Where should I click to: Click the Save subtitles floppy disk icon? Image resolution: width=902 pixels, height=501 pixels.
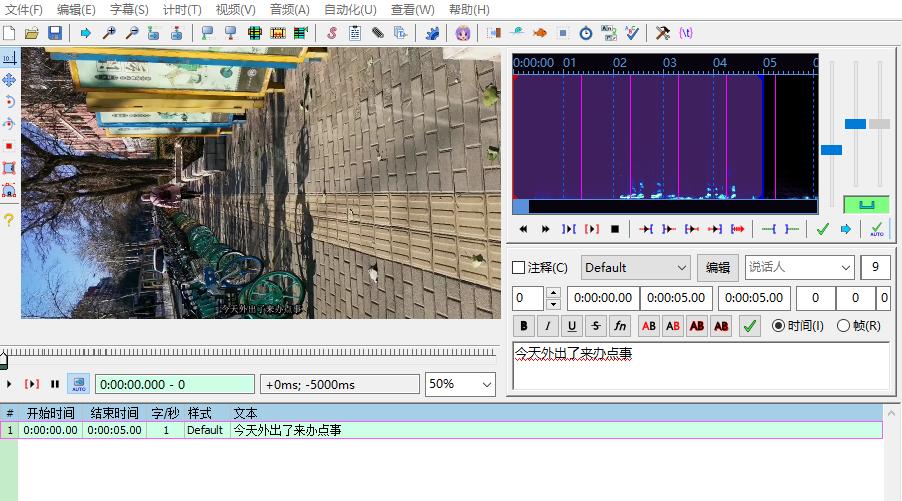(x=55, y=33)
